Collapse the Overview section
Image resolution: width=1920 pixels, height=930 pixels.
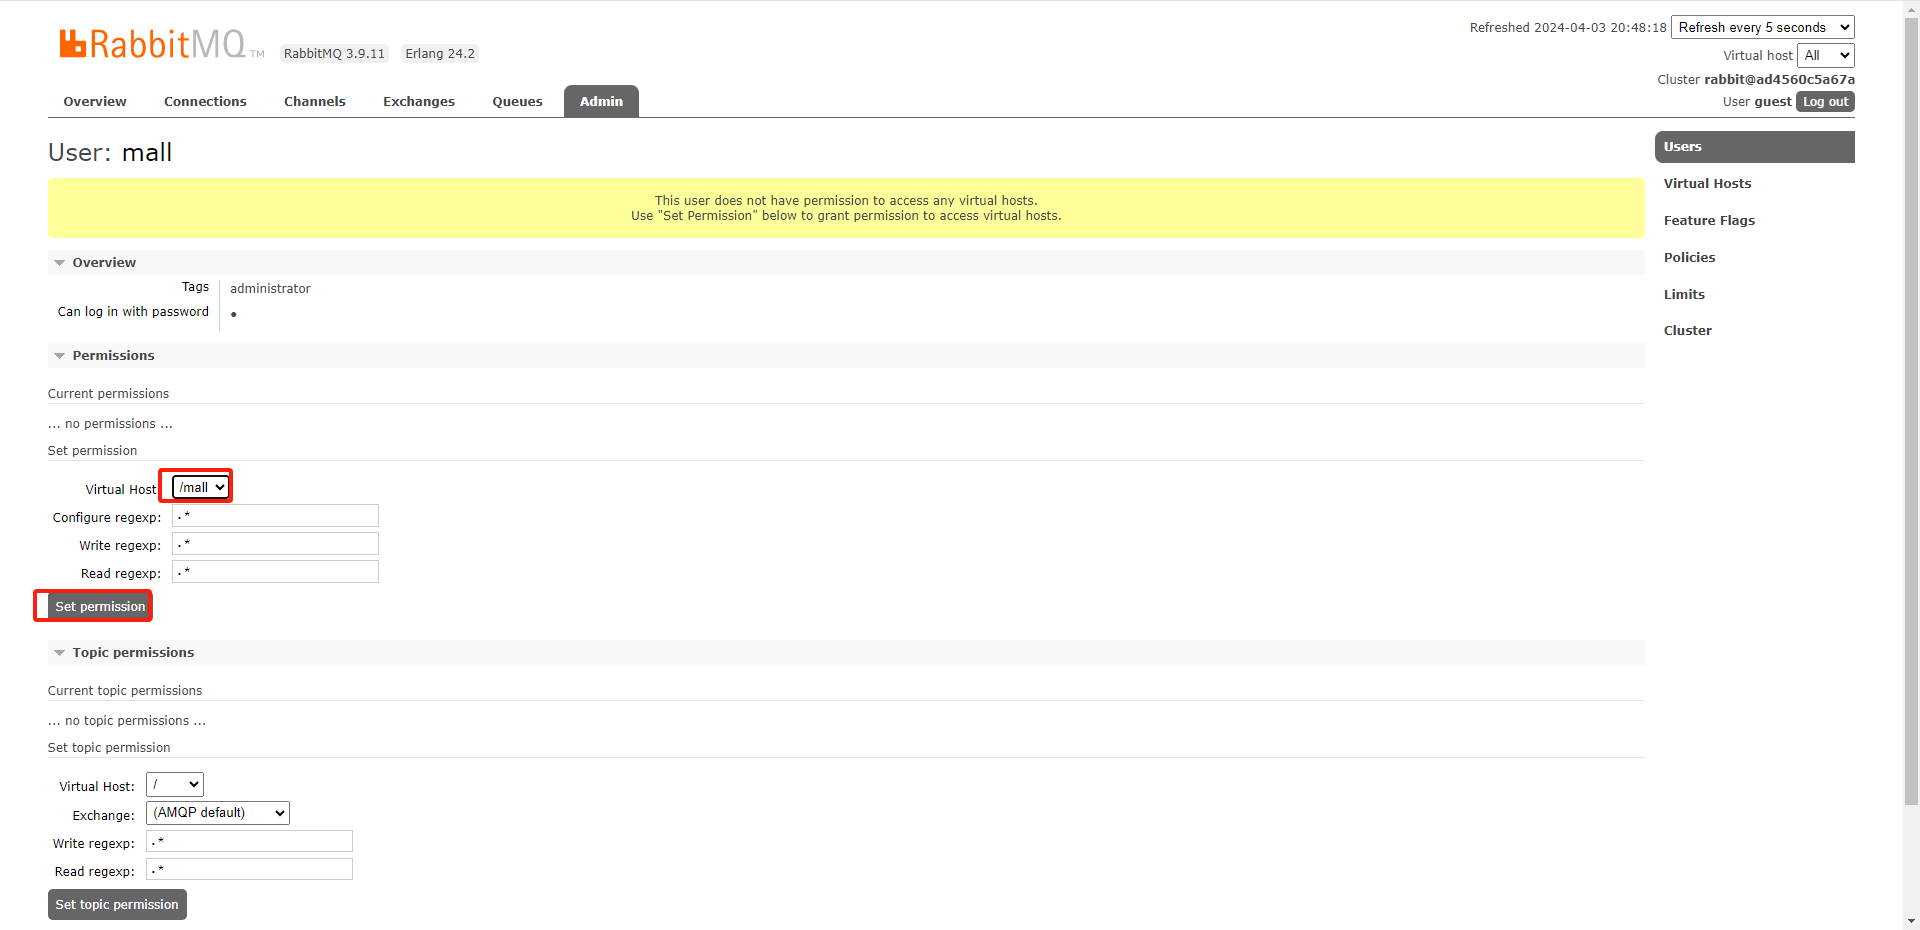(103, 263)
